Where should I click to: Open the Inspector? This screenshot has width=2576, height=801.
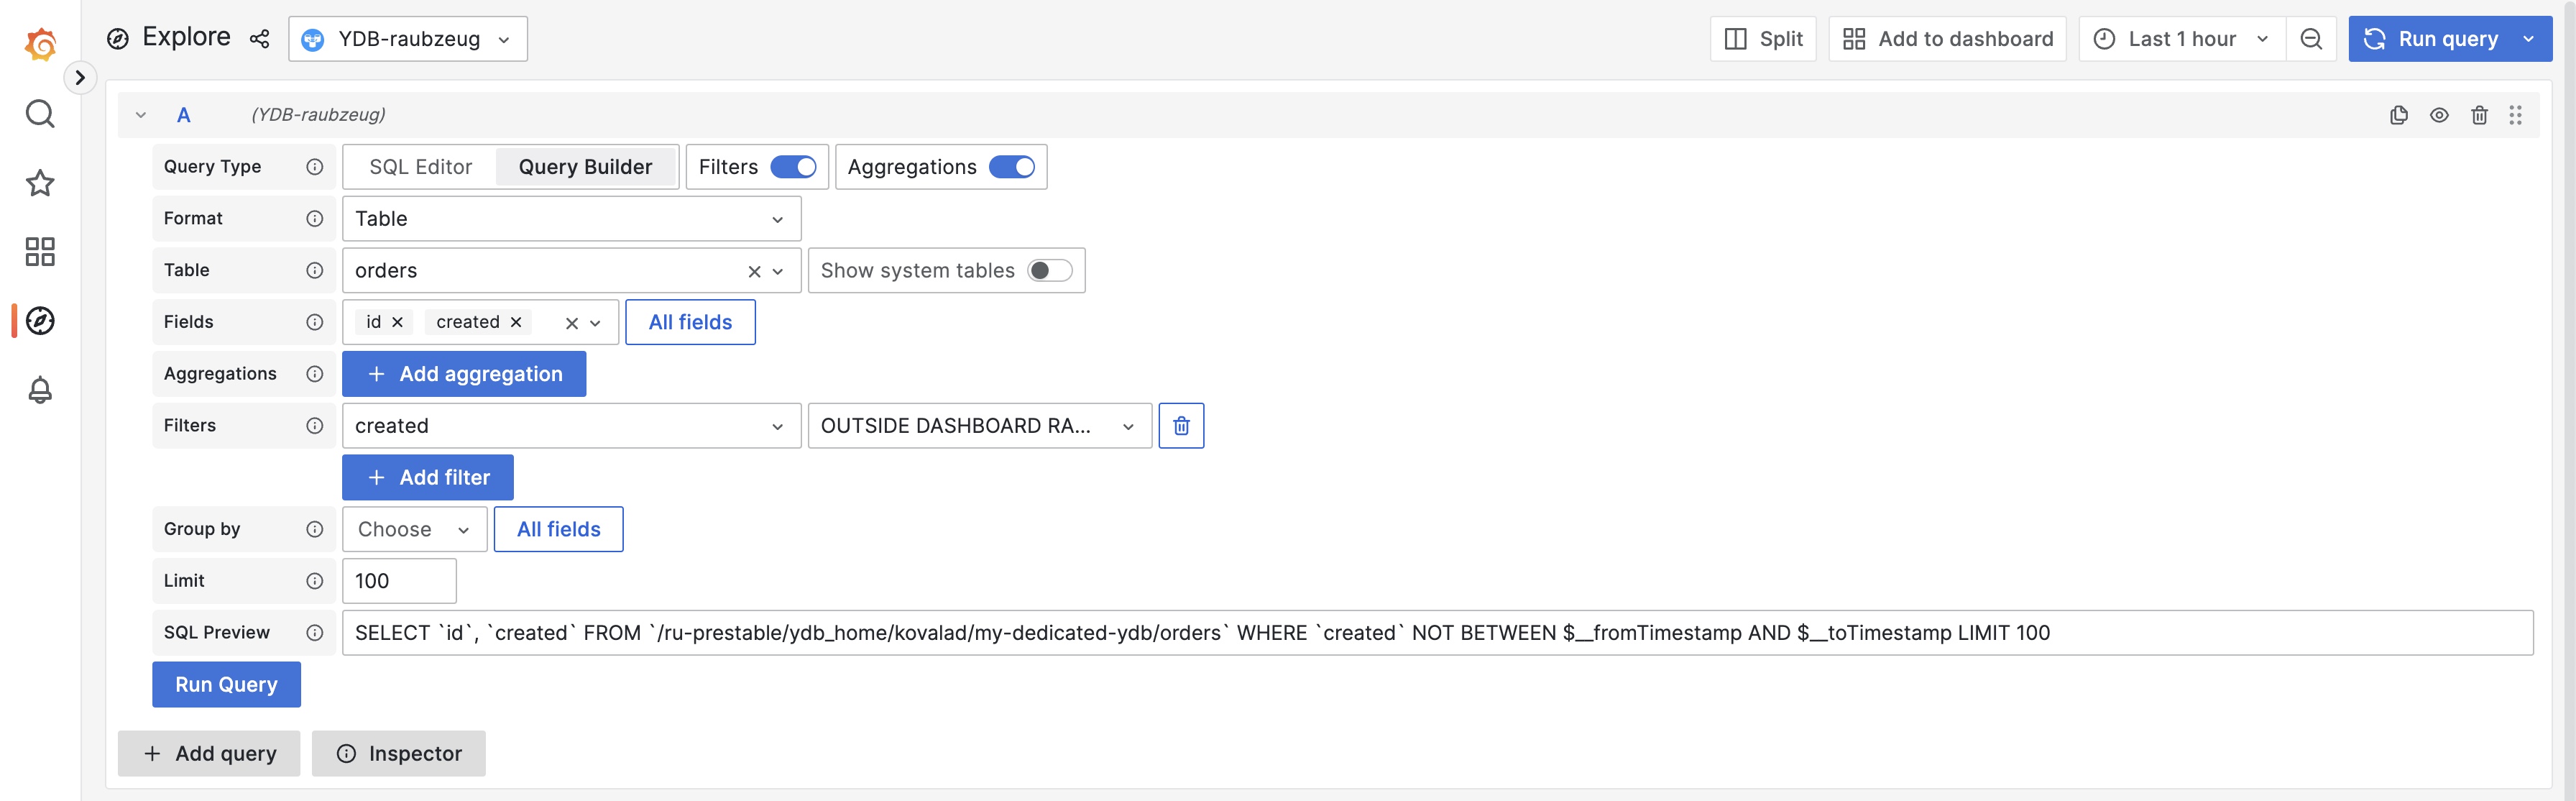(398, 753)
